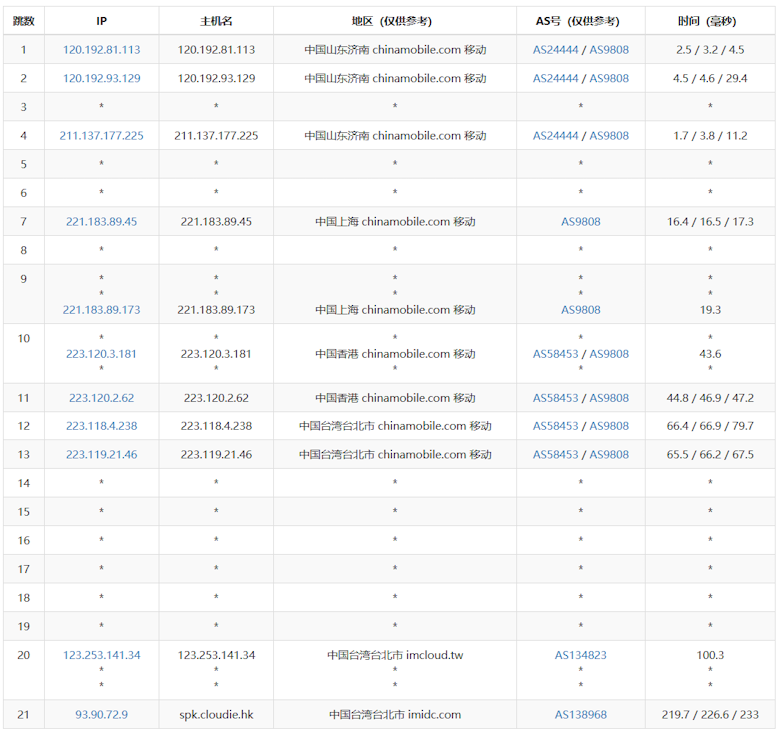Click hop number 20
This screenshot has height=734, width=780.
(x=23, y=655)
